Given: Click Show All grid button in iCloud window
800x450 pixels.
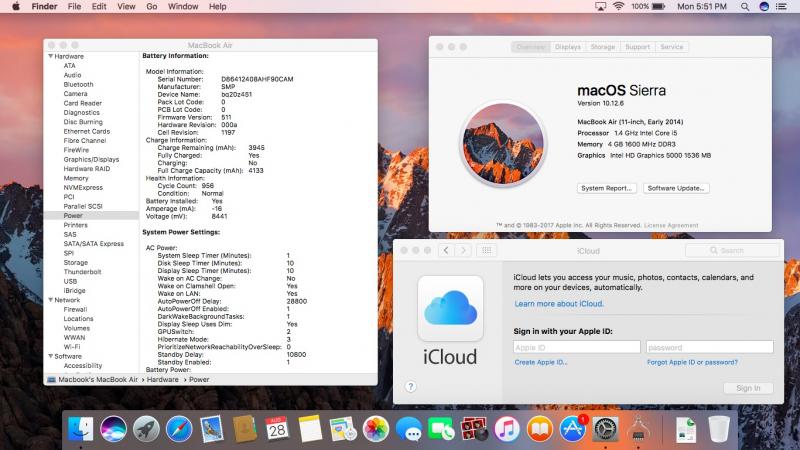Looking at the screenshot, I should [486, 251].
